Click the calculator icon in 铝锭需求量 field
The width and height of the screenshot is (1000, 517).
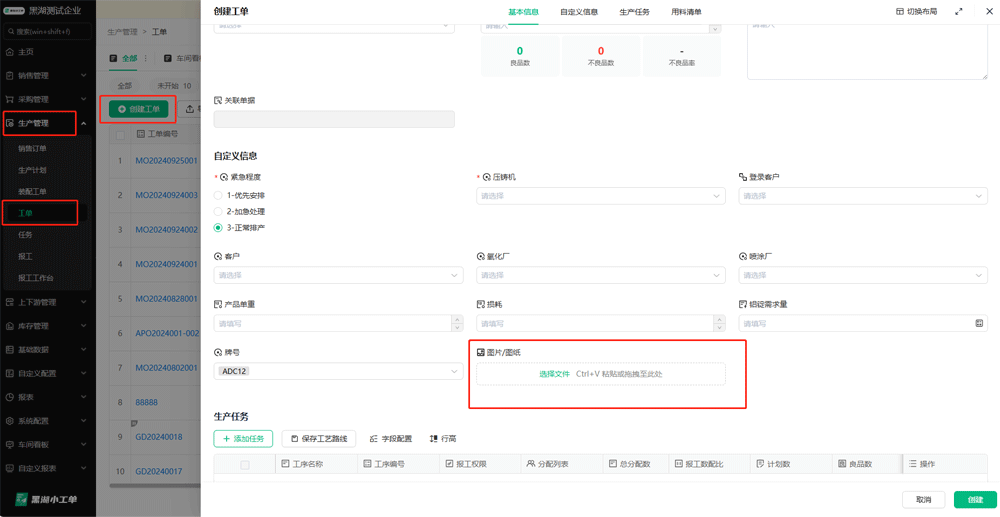point(979,324)
